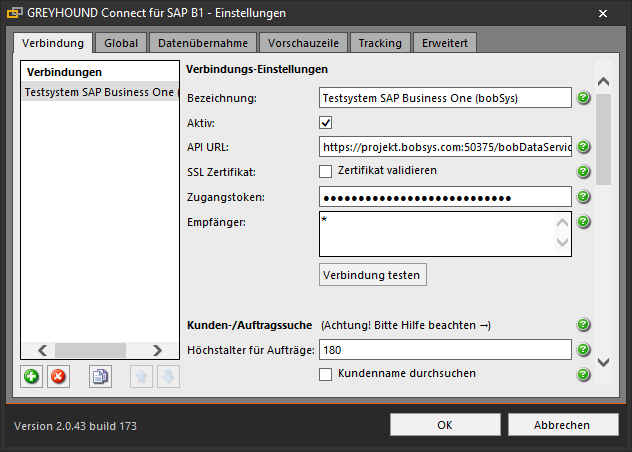Open help icon next to Bezeichnung field
The width and height of the screenshot is (632, 452).
(x=583, y=98)
